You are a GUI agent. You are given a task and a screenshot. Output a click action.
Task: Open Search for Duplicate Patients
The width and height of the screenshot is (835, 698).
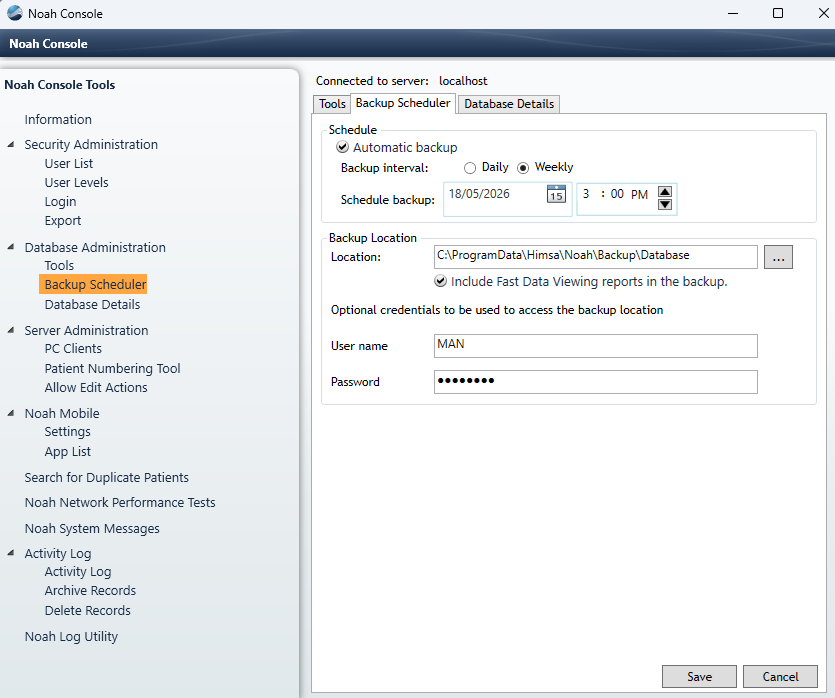click(107, 478)
